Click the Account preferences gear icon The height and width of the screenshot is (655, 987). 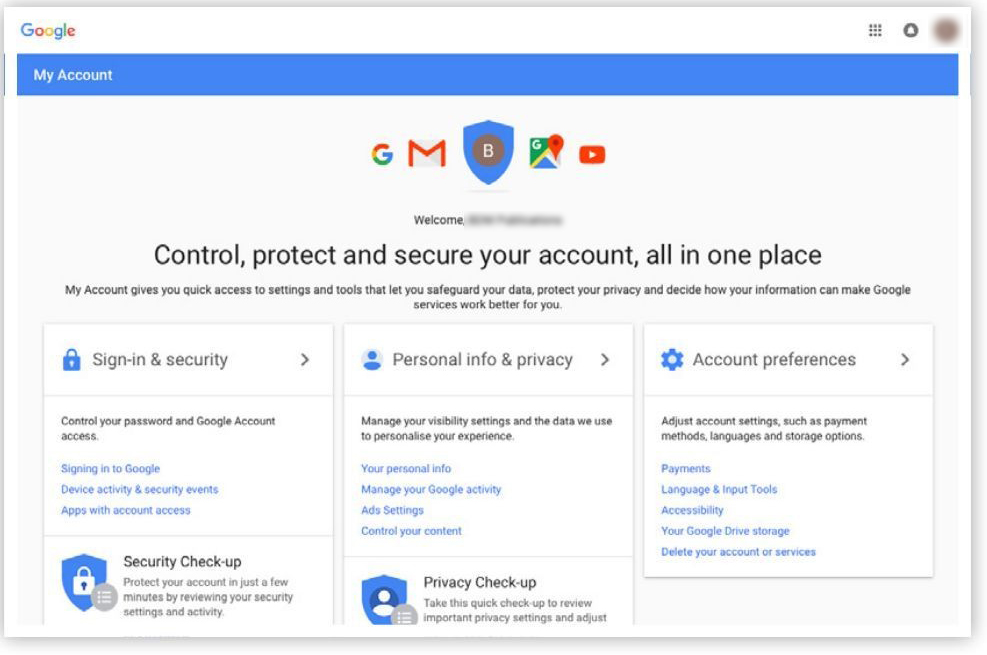[x=672, y=360]
